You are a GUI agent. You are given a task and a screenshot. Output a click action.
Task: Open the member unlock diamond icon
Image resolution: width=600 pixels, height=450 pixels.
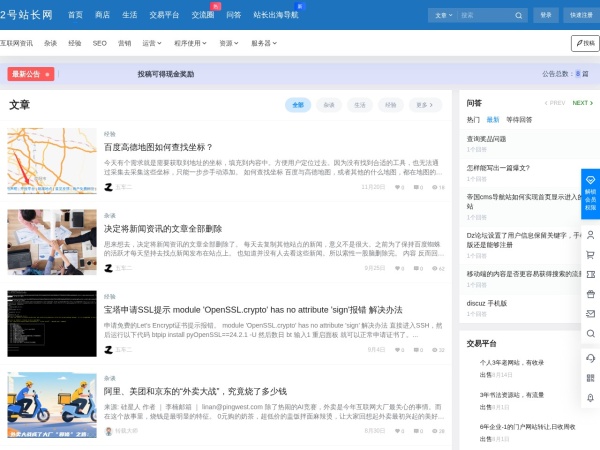click(x=590, y=180)
